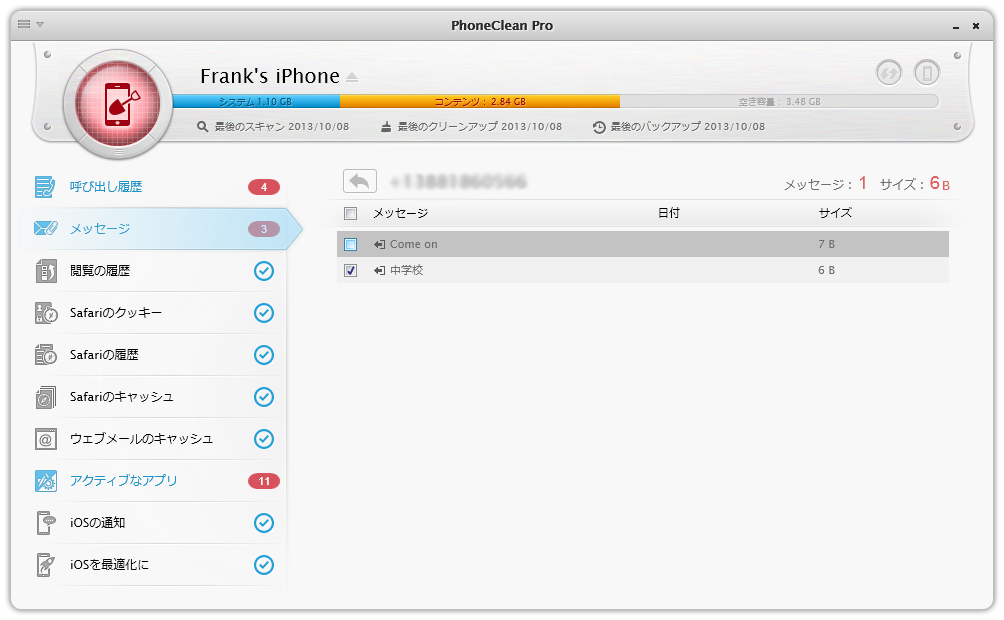Click 最後のクリーンアップ 2013/10/08 text
This screenshot has width=1004, height=620.
click(x=480, y=127)
